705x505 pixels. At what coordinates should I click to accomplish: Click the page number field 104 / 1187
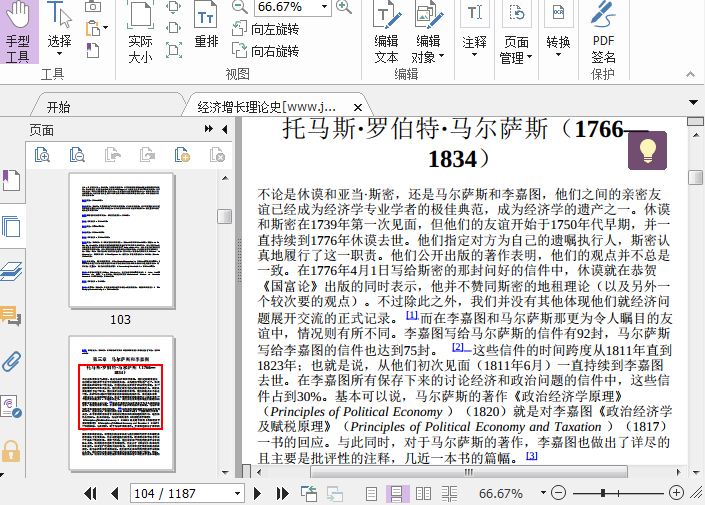(187, 493)
